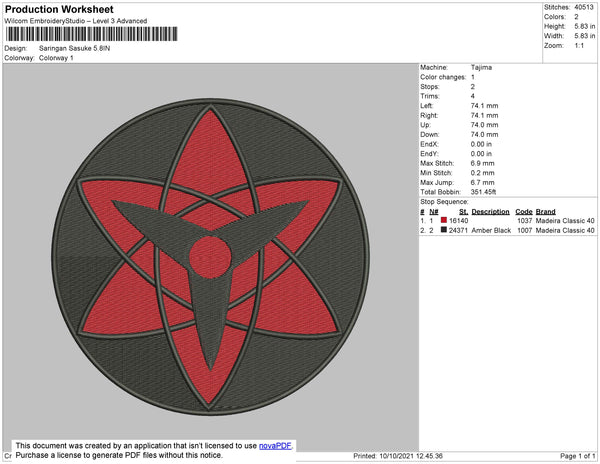This screenshot has height=464, width=600.
Task: Open the novaPDF link
Action: (x=275, y=446)
